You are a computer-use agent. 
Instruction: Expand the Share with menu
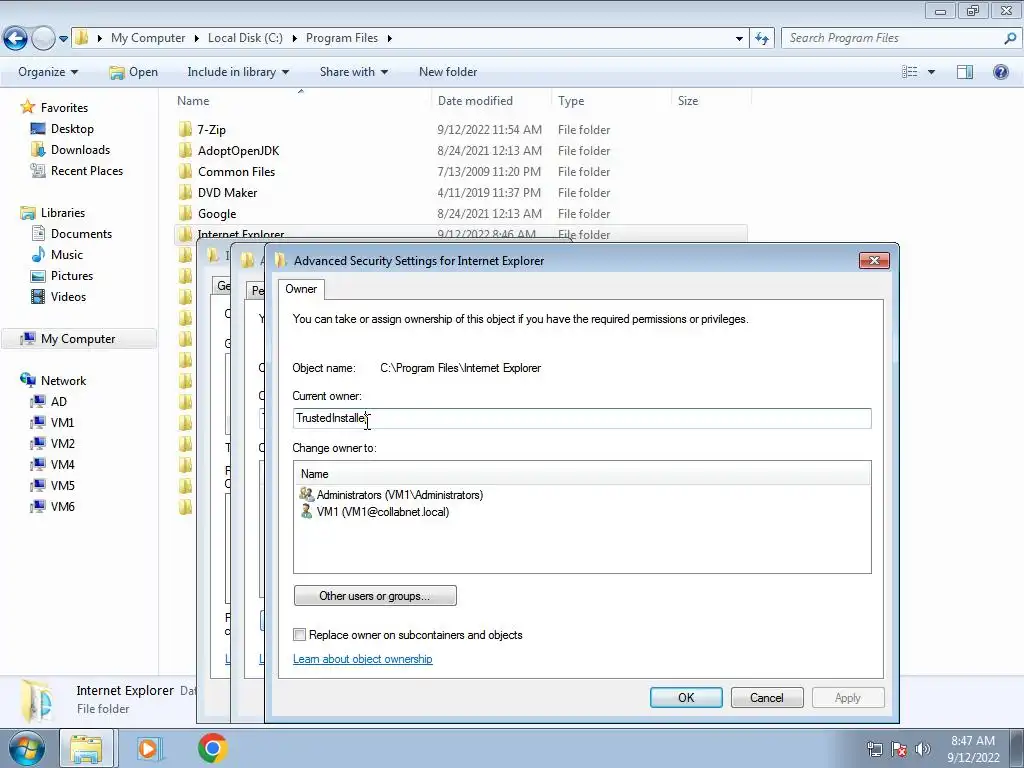coord(353,72)
